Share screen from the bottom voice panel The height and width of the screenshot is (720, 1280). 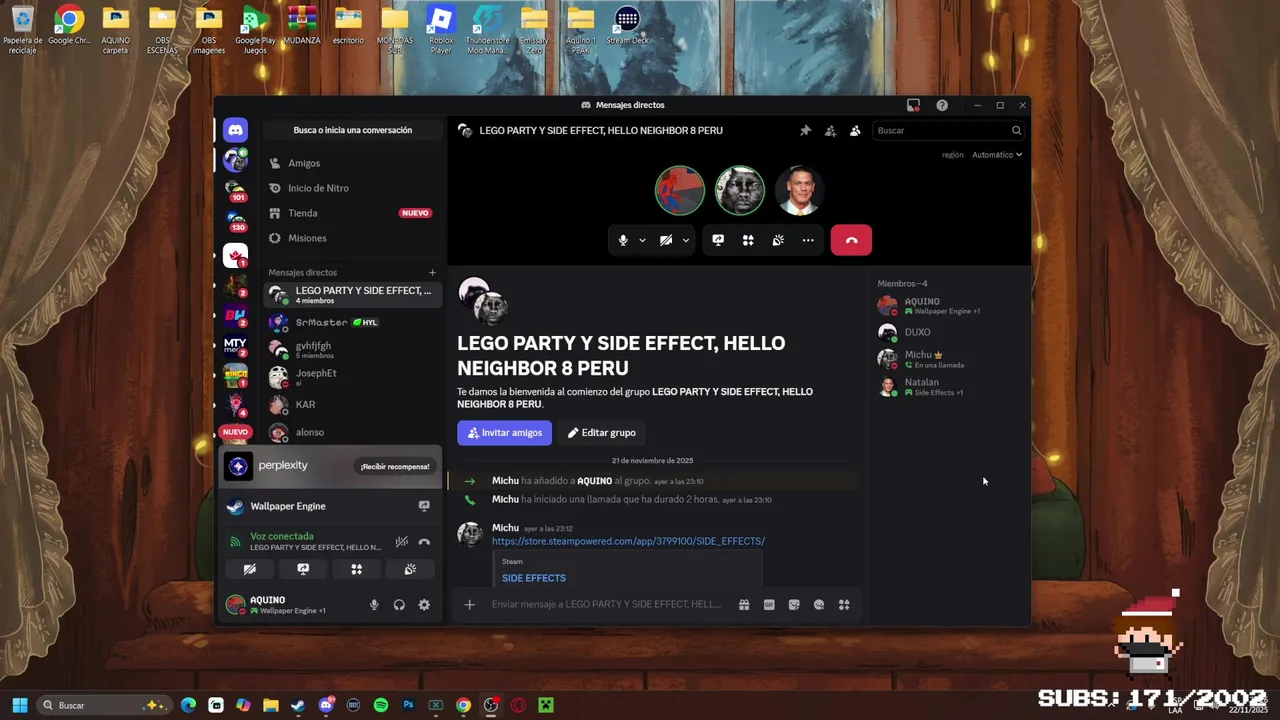[x=303, y=569]
